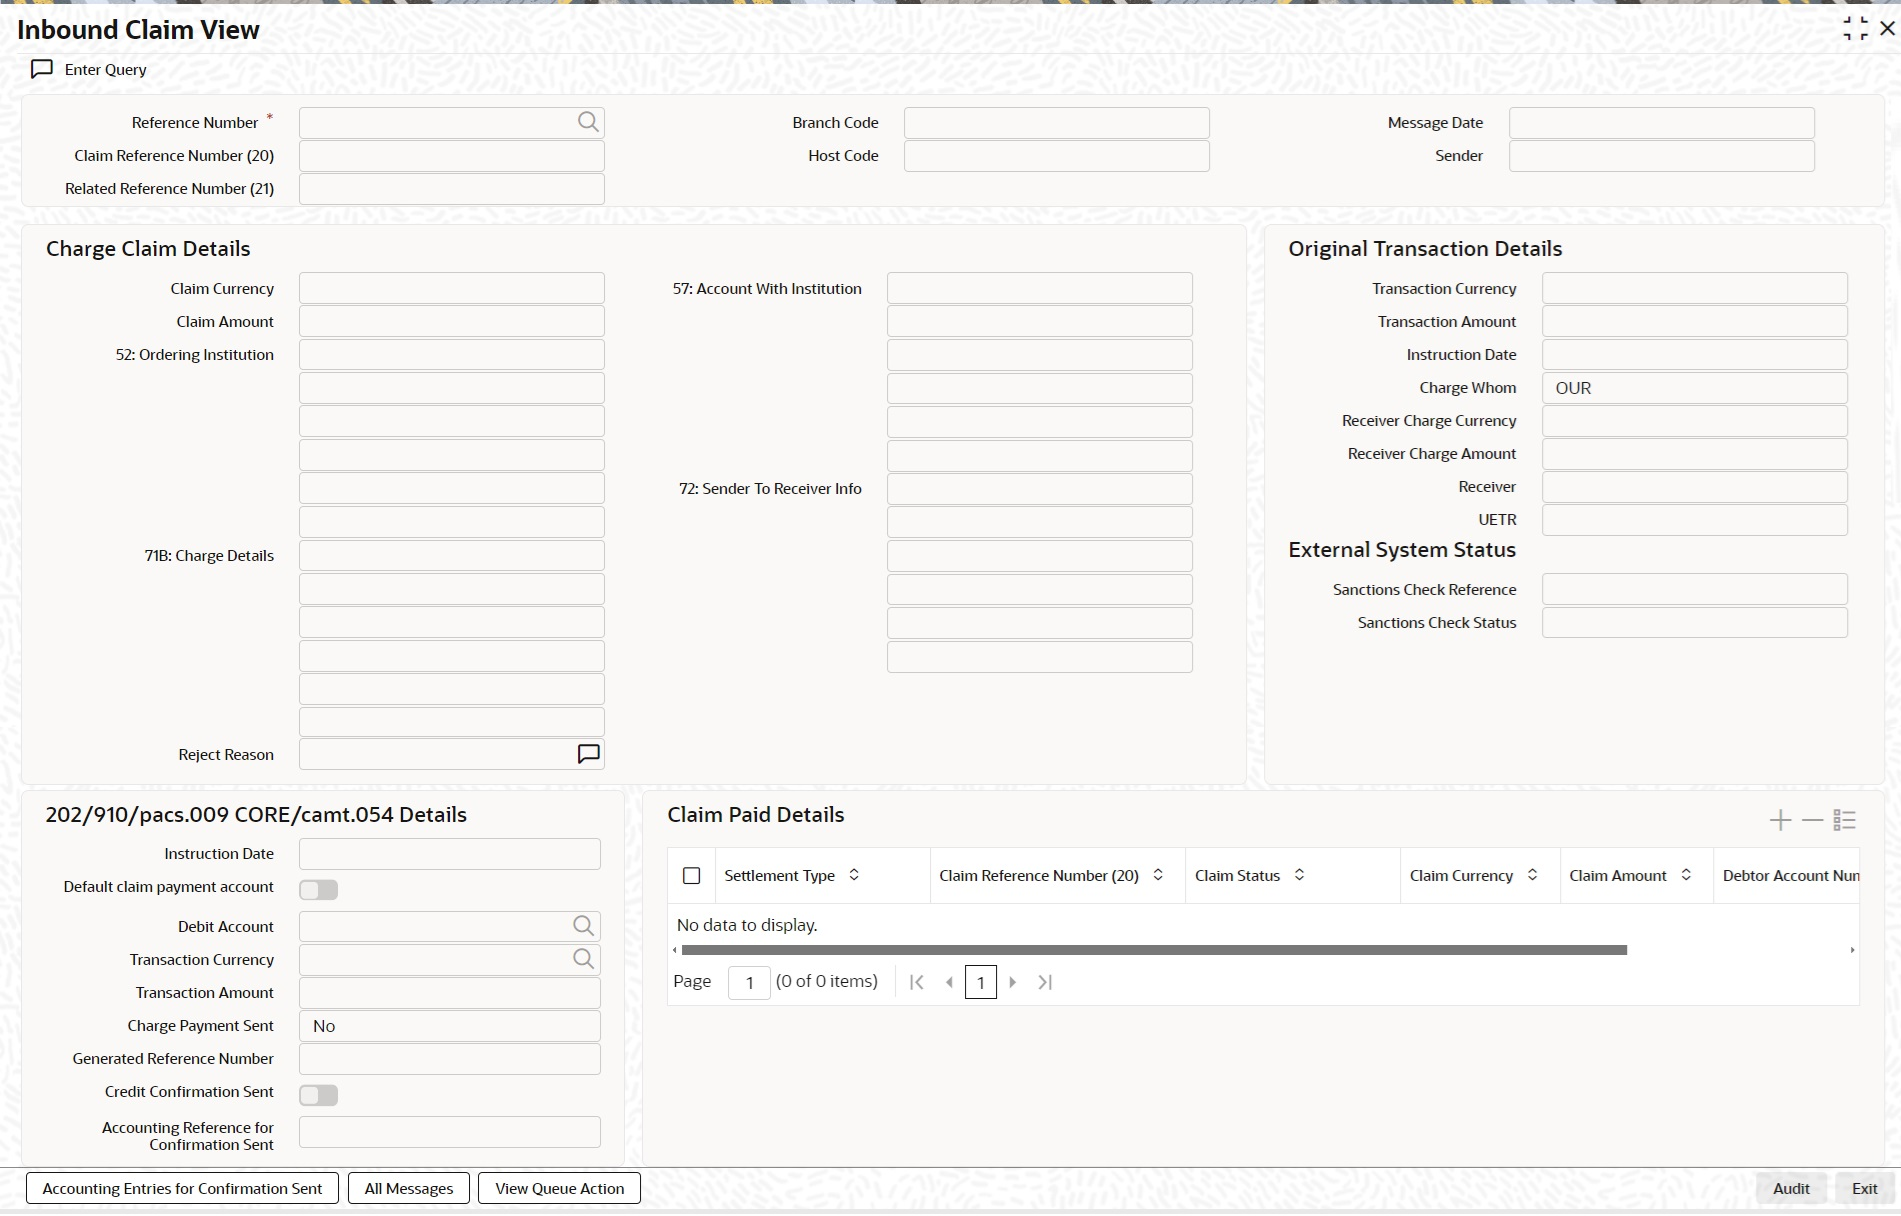Toggle Credit Confirmation Sent switch

[x=319, y=1095]
